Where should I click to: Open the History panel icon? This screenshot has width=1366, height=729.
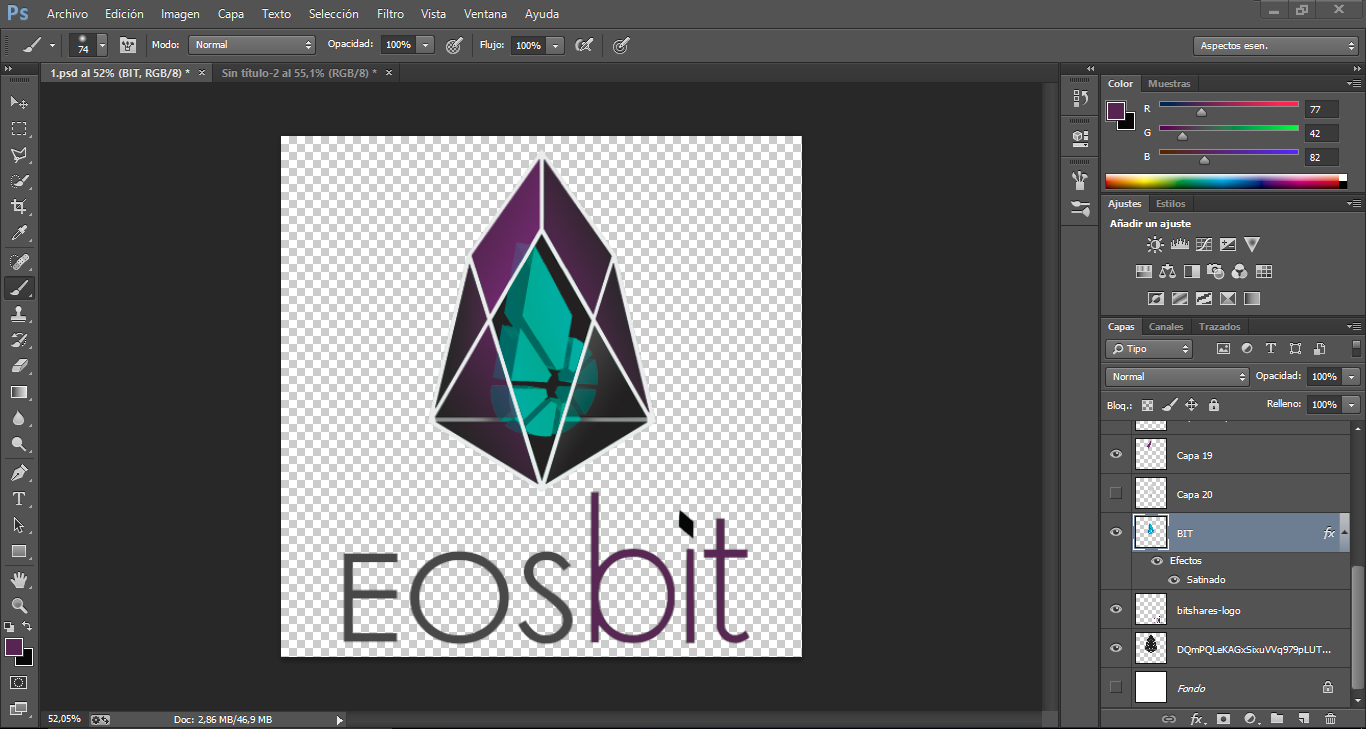click(x=1080, y=98)
